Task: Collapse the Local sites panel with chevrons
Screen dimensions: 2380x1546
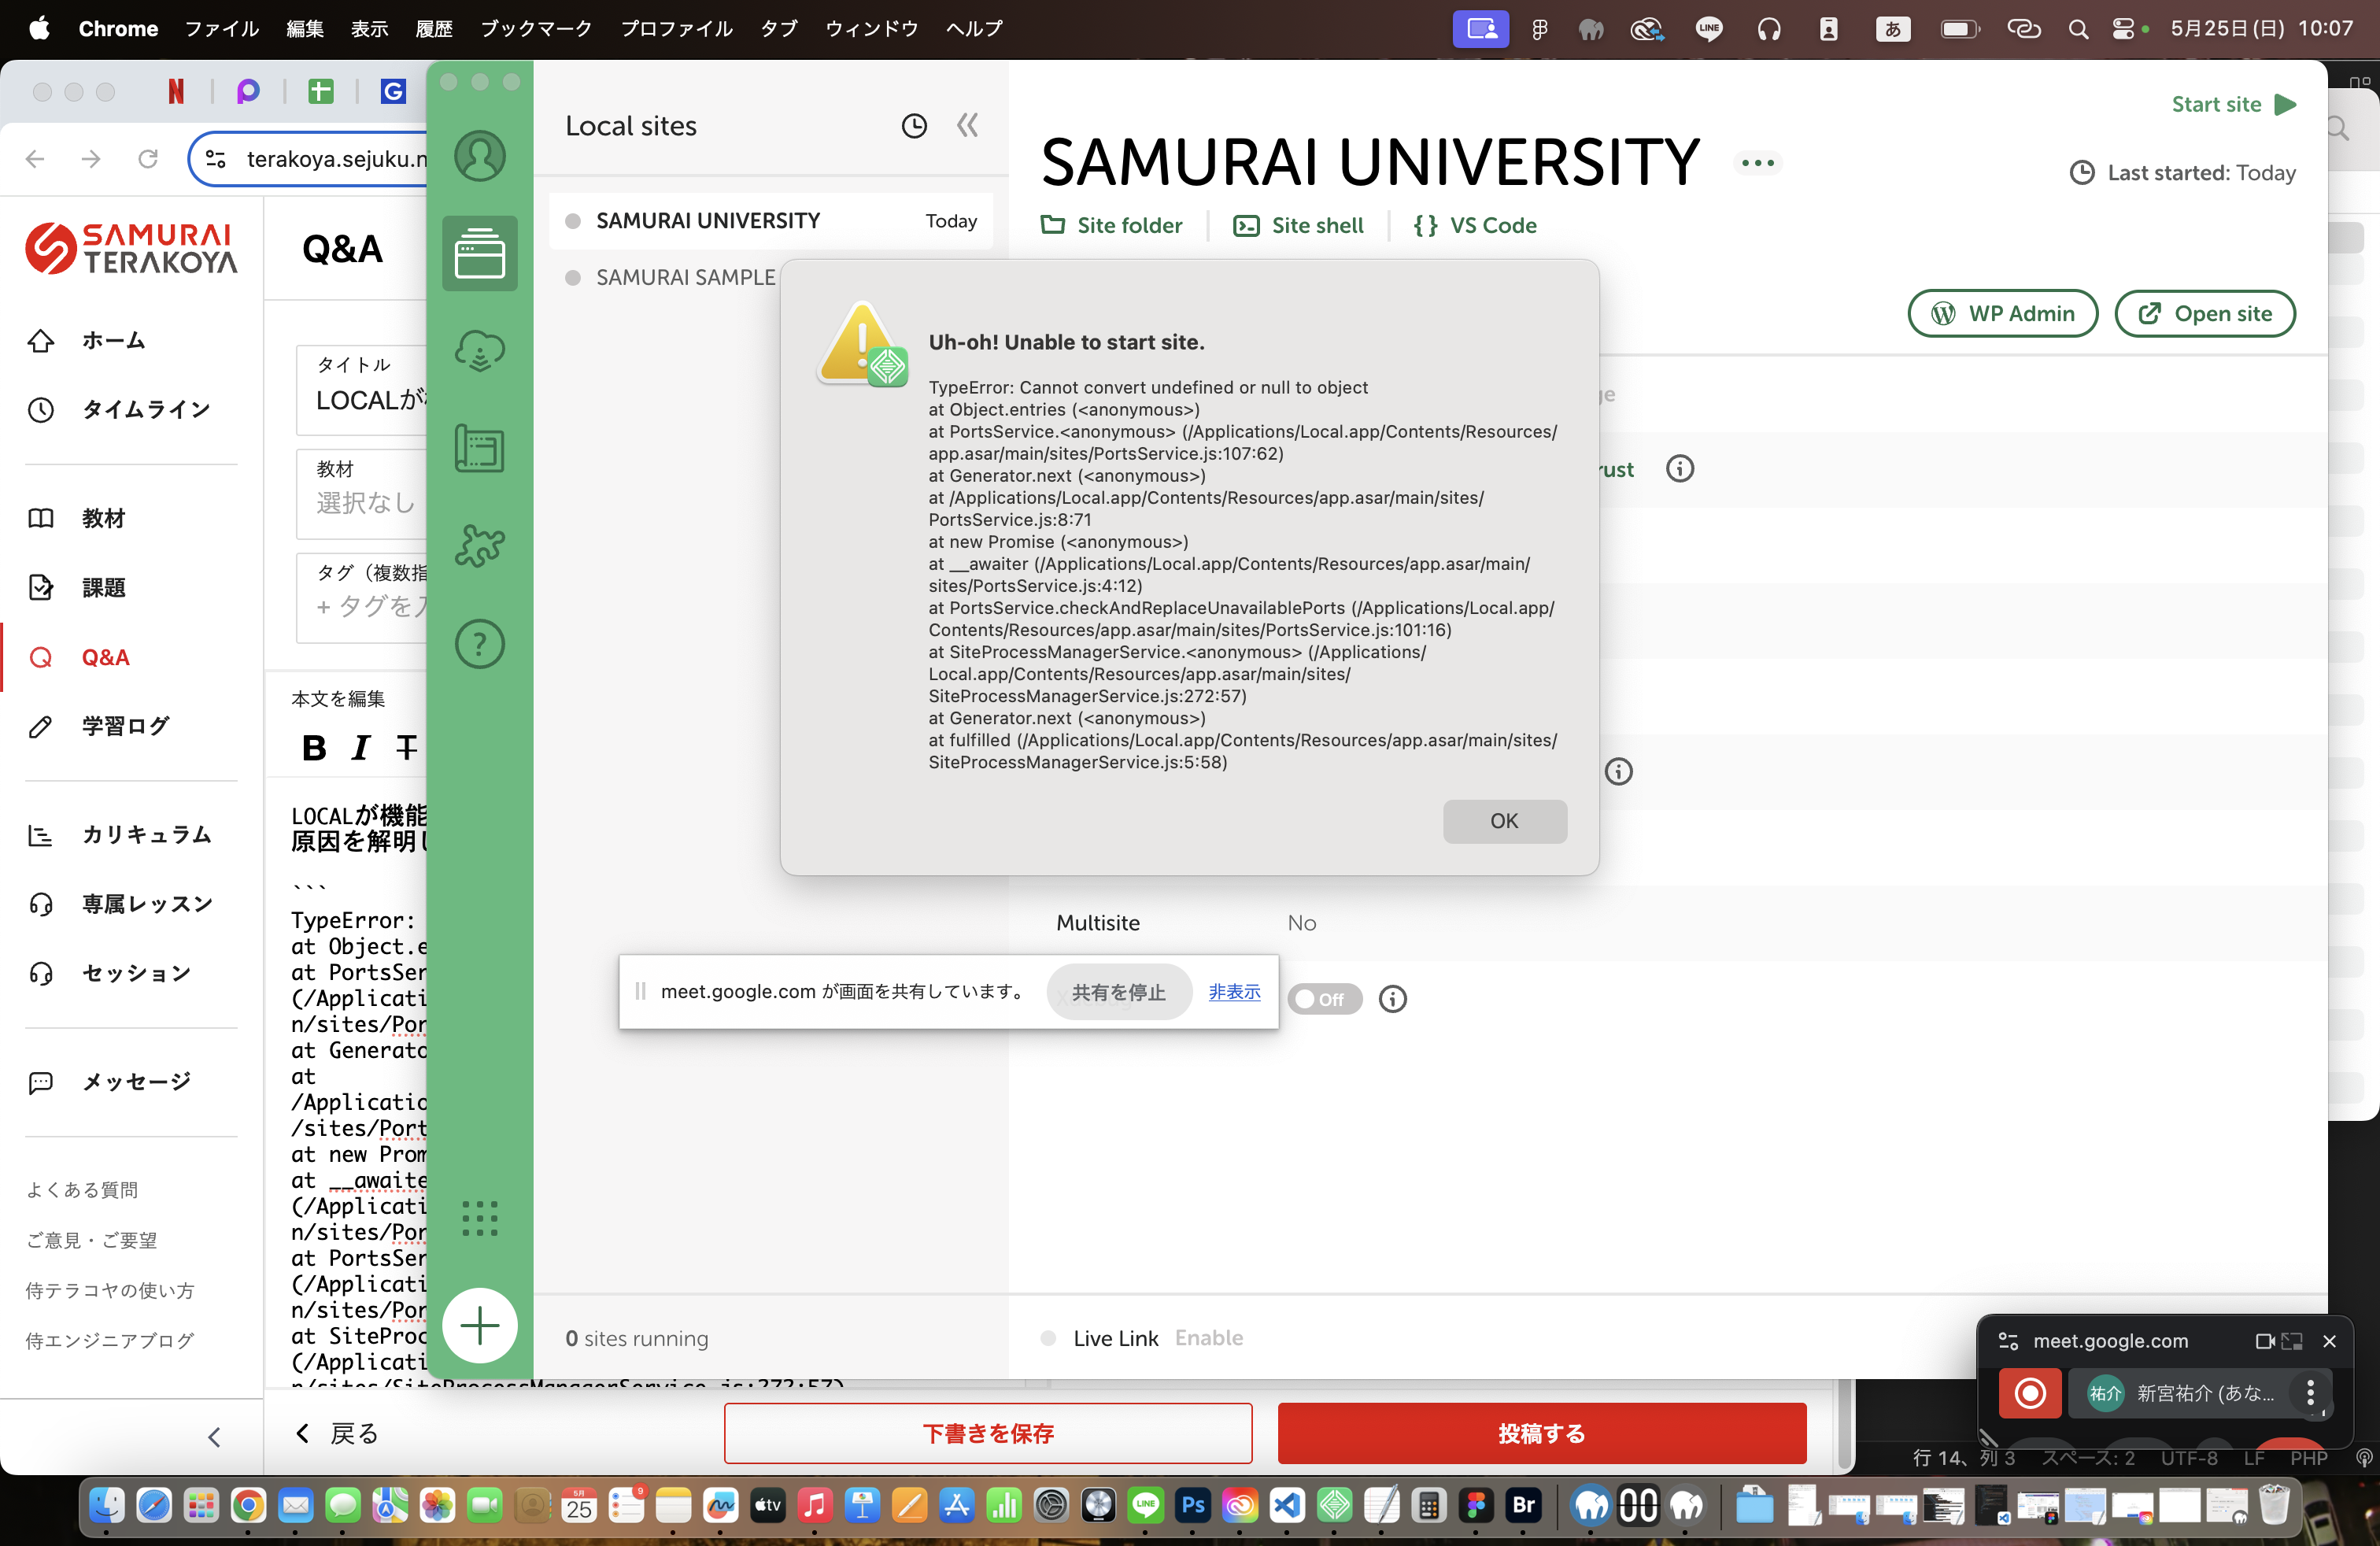Action: tap(967, 126)
